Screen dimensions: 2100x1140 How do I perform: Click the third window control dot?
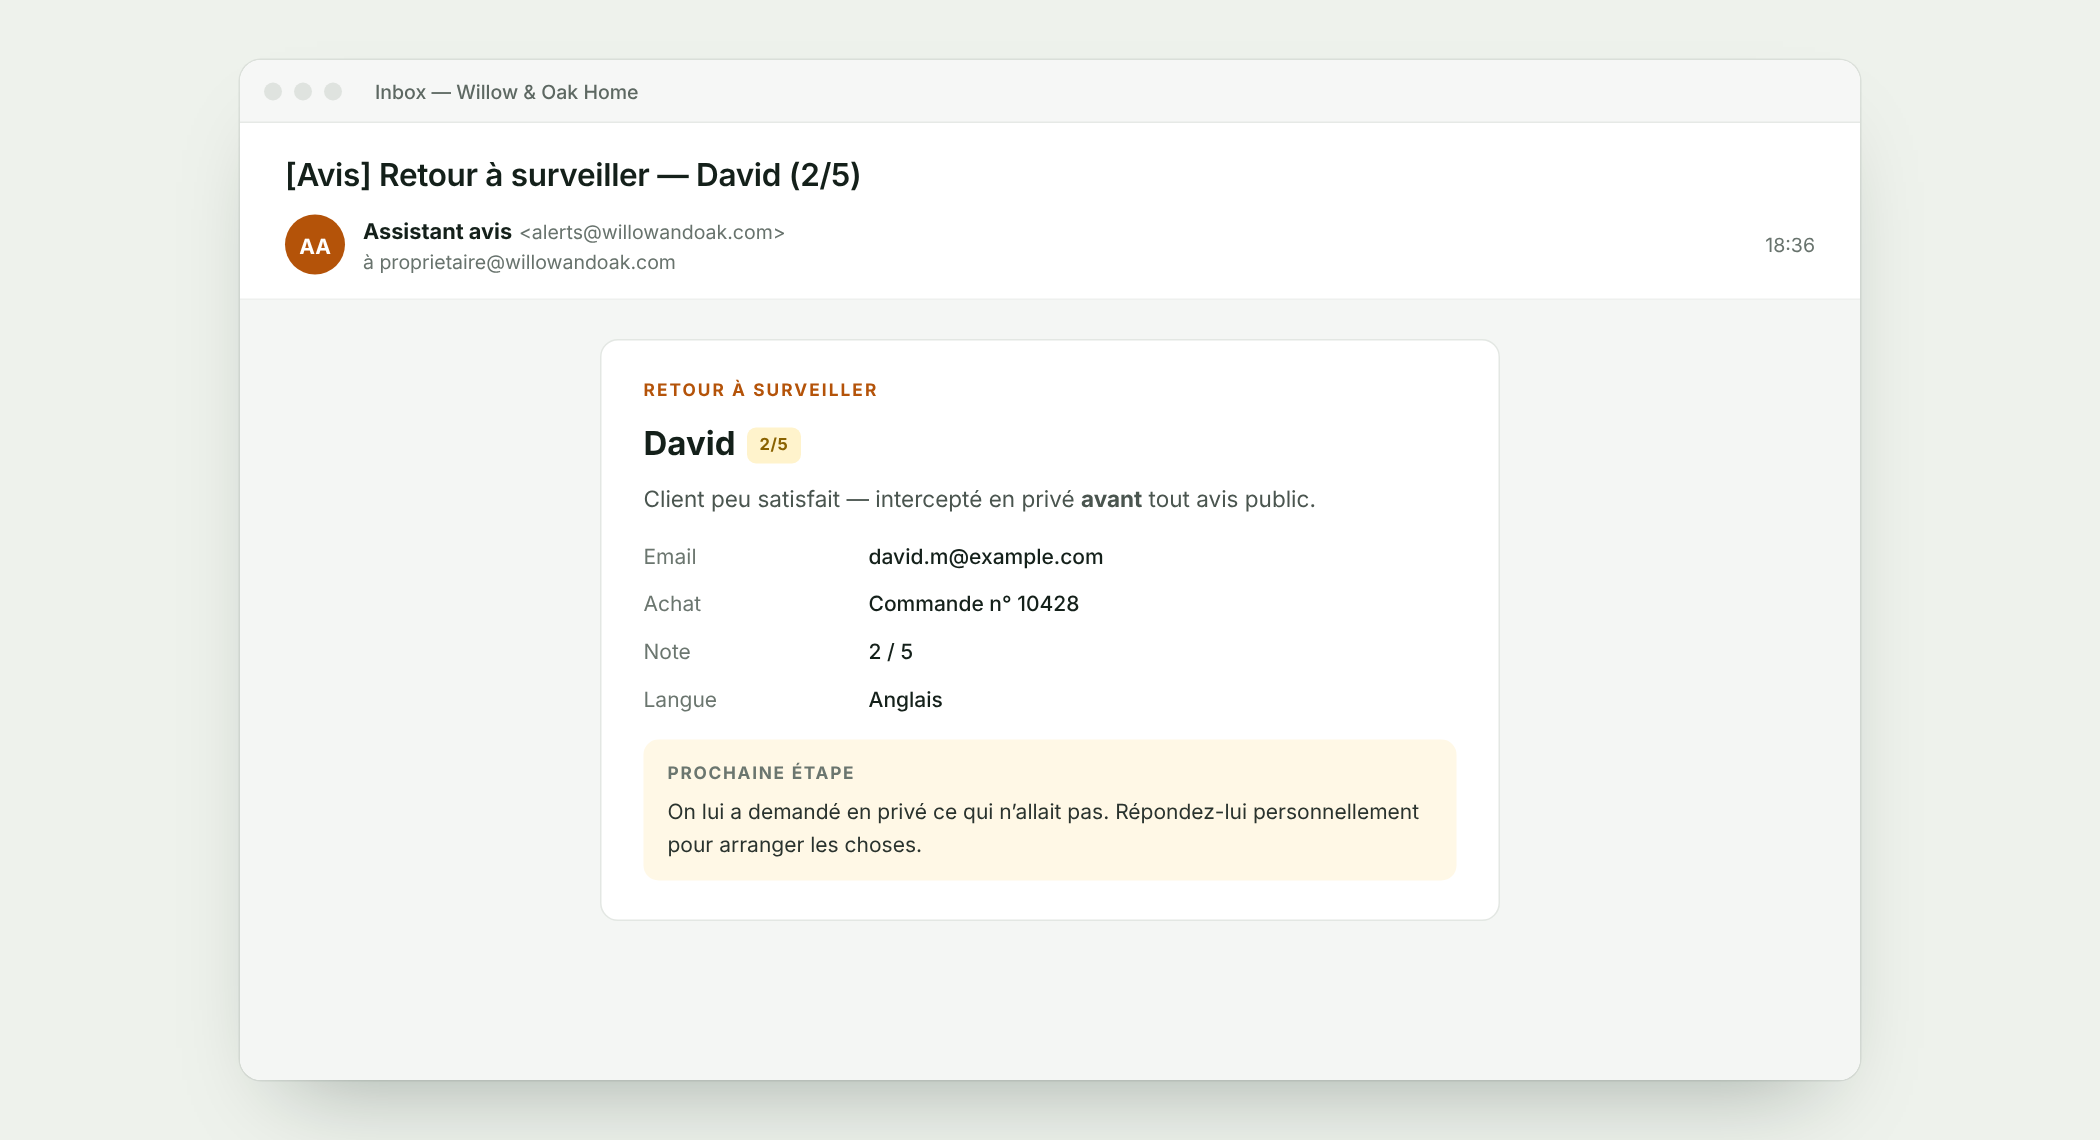pyautogui.click(x=333, y=92)
